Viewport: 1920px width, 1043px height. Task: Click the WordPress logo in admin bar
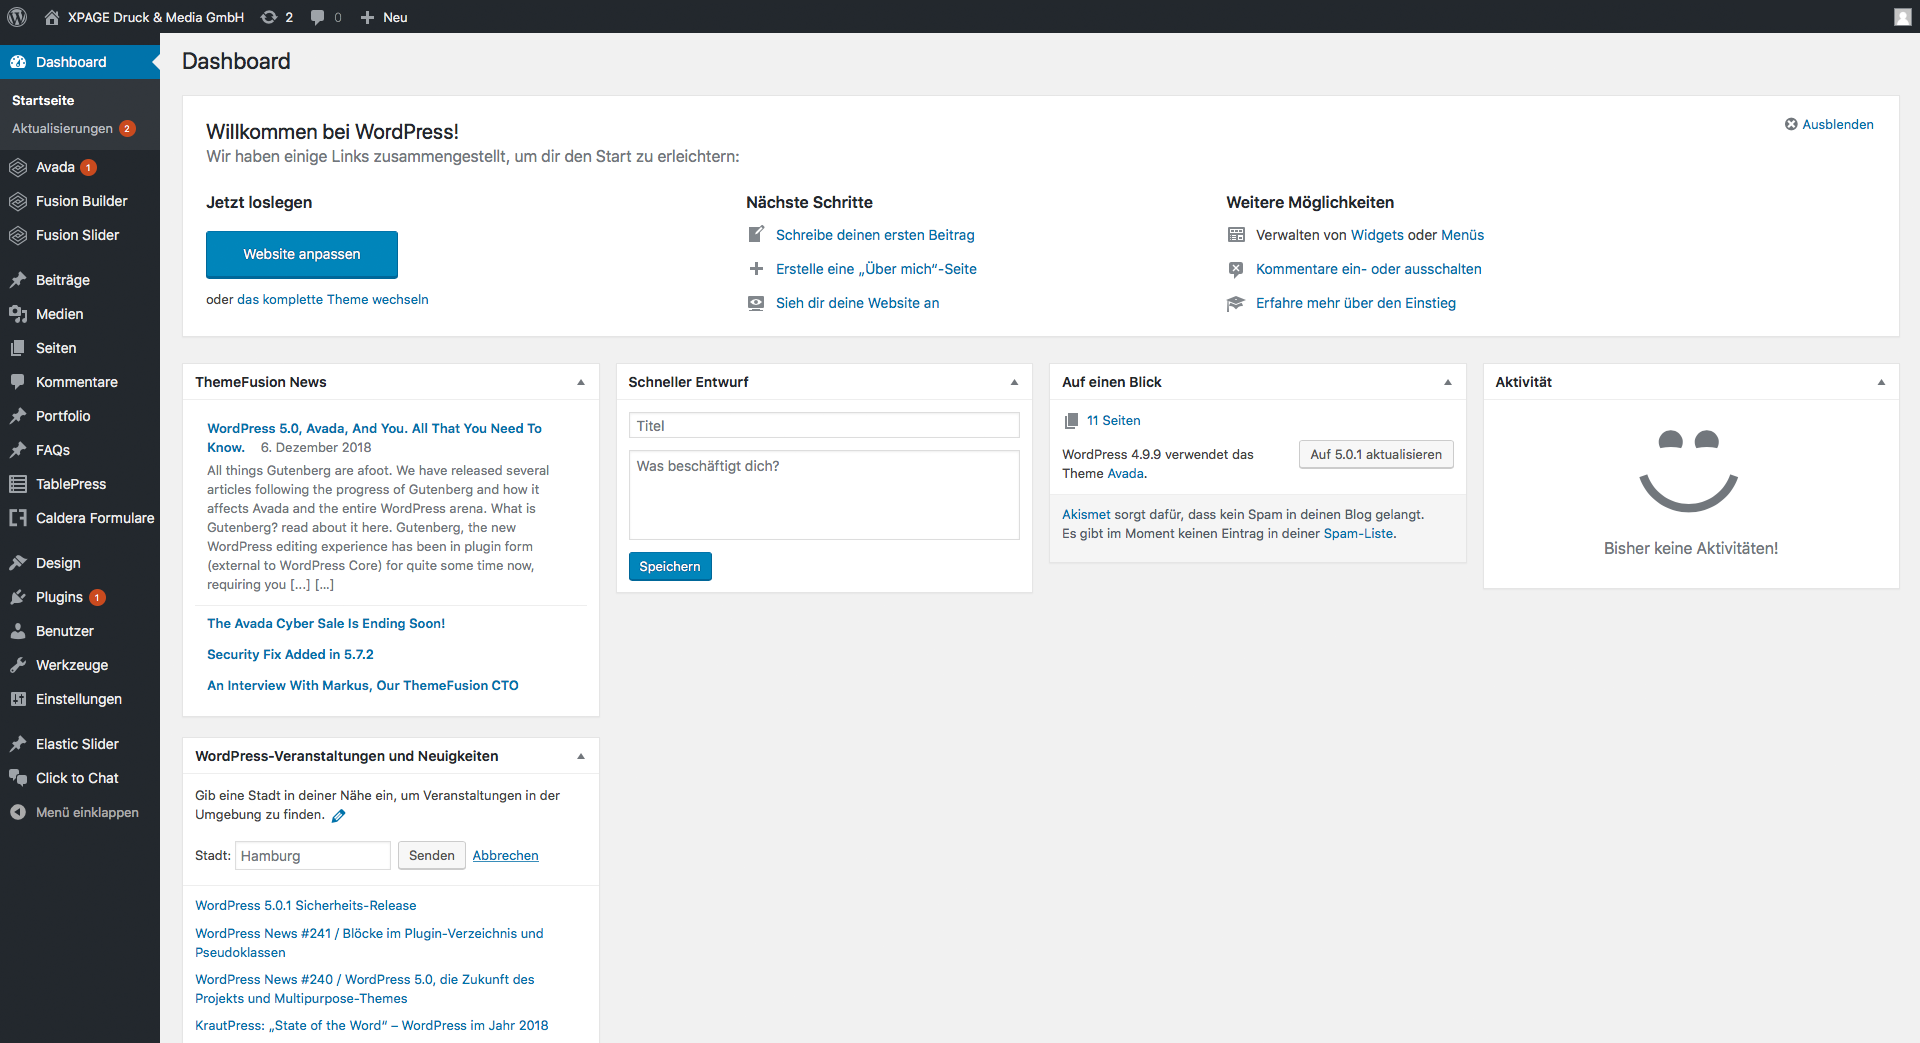(17, 17)
